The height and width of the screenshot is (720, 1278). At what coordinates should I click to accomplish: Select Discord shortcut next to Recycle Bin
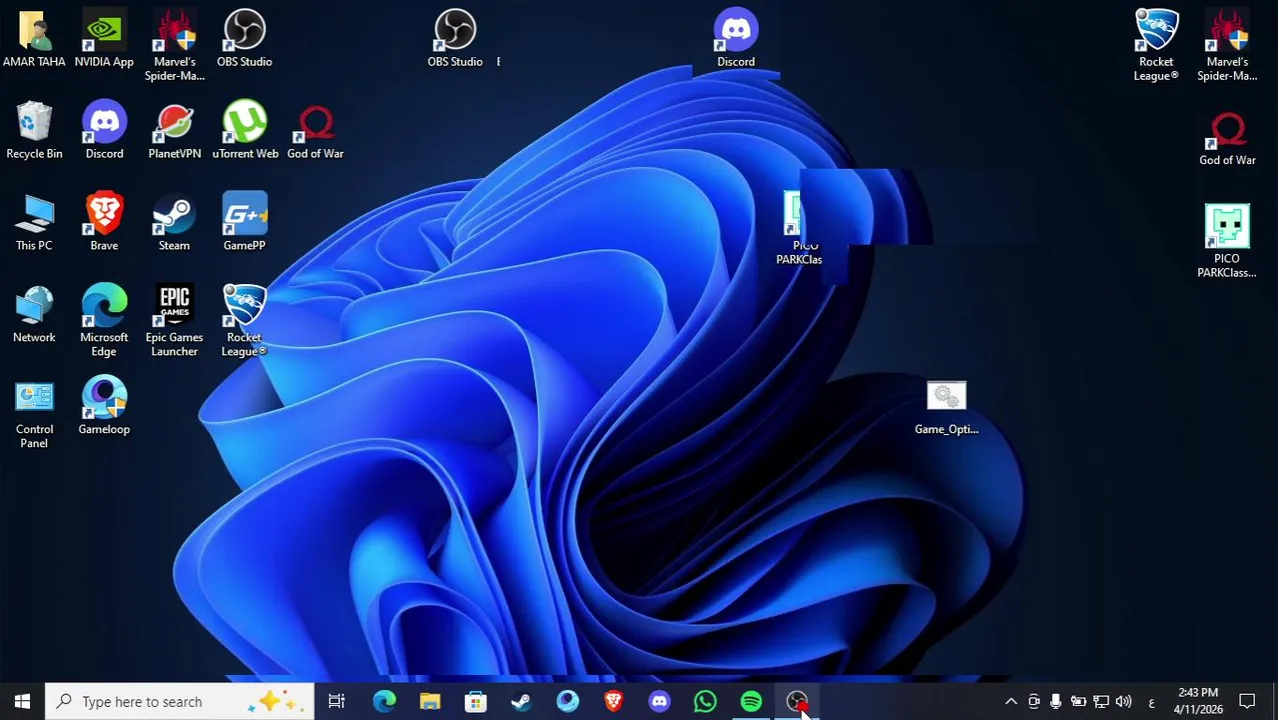tap(104, 132)
